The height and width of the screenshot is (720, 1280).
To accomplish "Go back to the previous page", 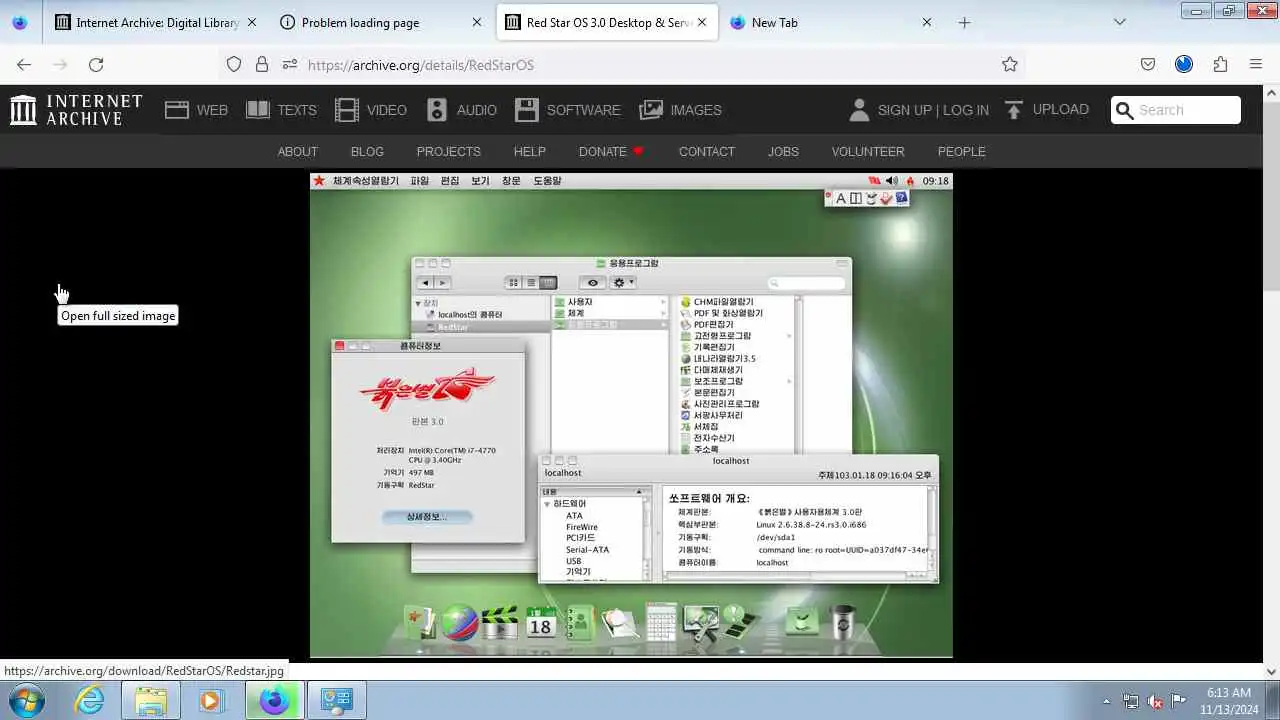I will [24, 64].
